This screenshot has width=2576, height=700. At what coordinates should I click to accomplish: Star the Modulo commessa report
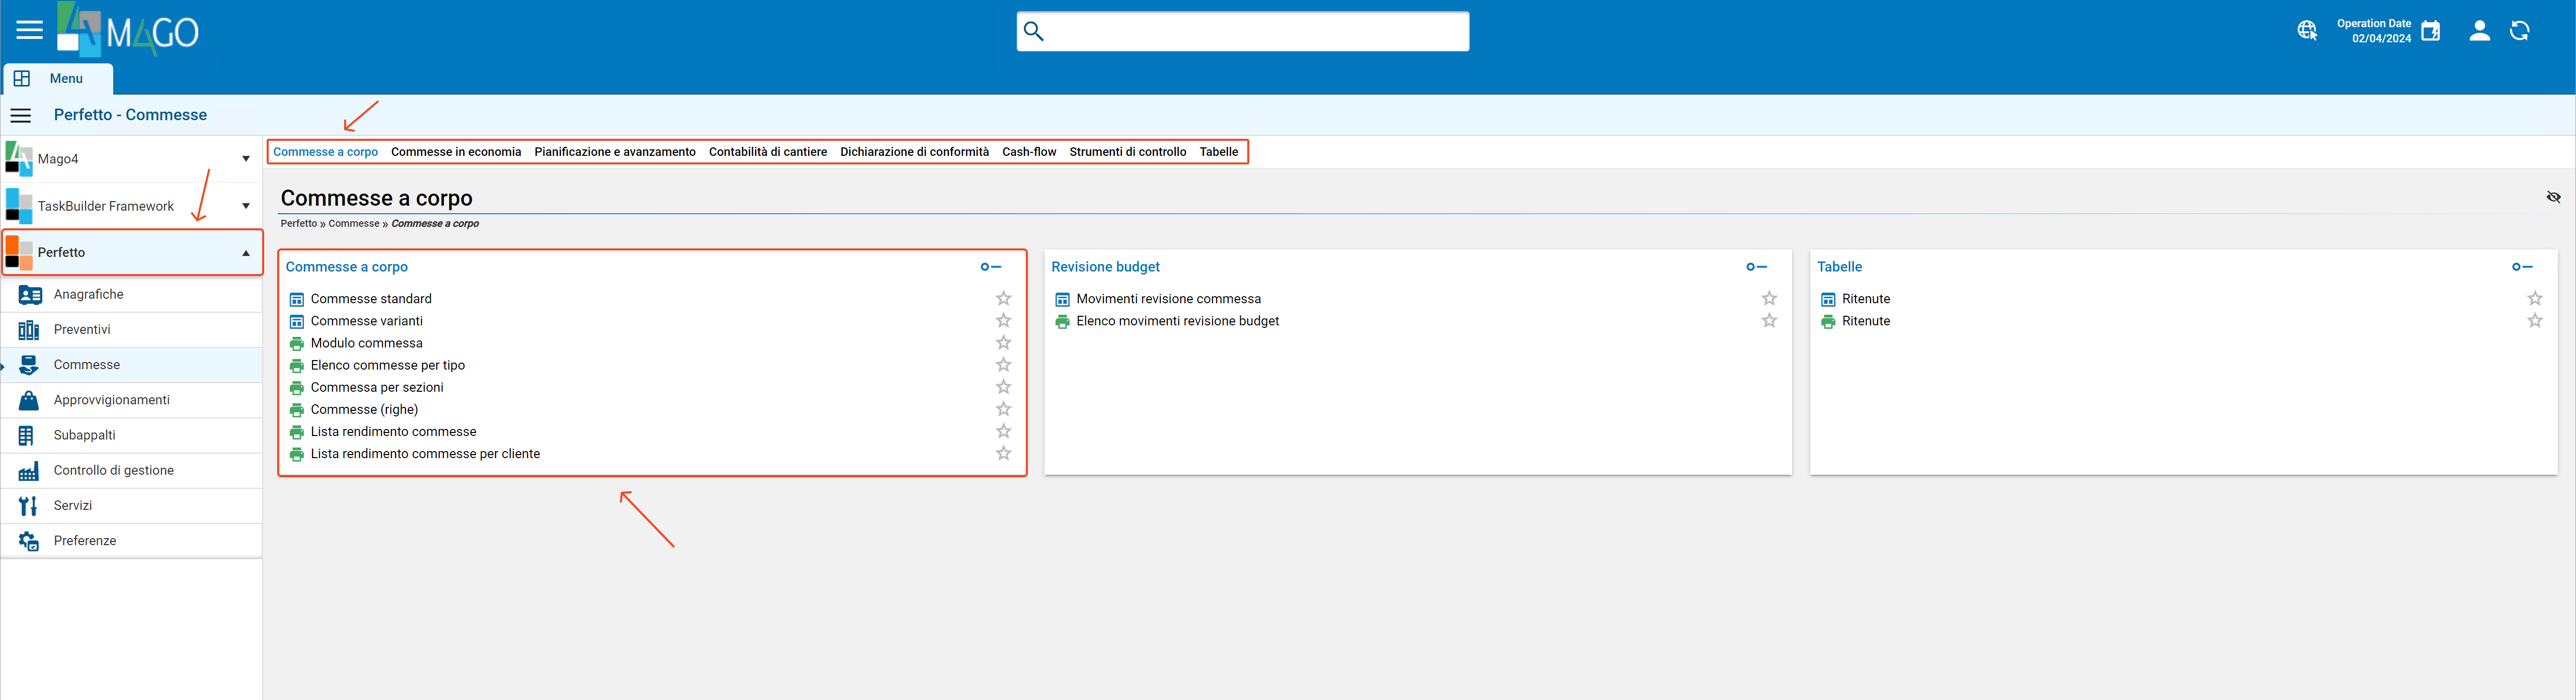pyautogui.click(x=1003, y=342)
